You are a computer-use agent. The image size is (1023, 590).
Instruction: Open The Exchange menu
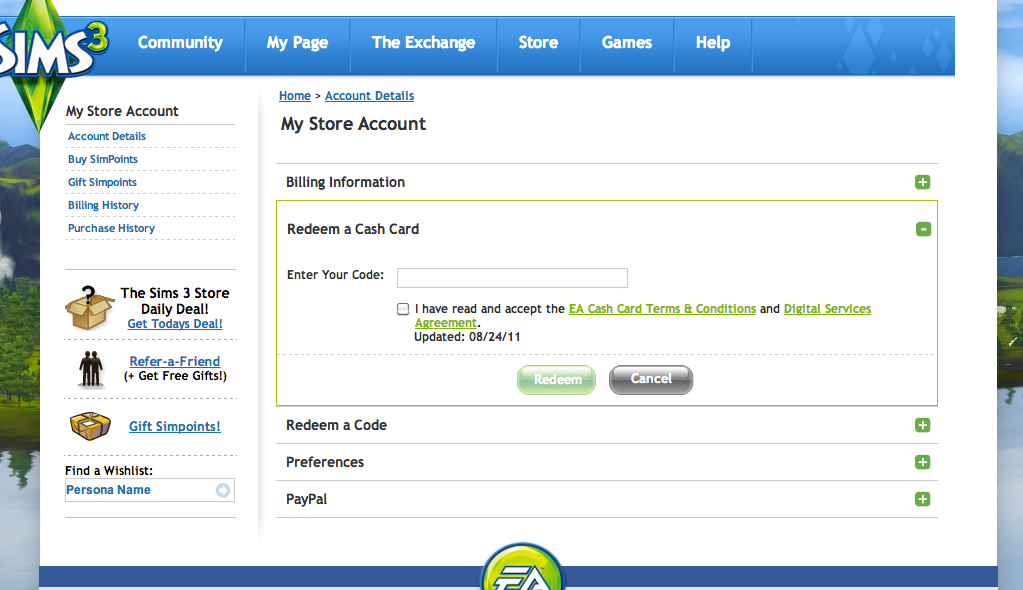coord(423,43)
